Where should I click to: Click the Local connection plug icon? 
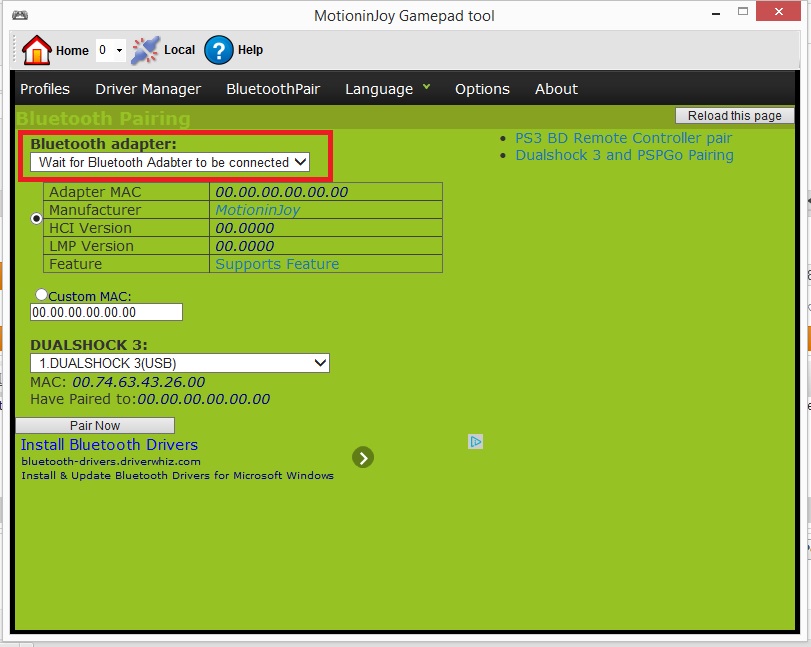click(x=145, y=50)
